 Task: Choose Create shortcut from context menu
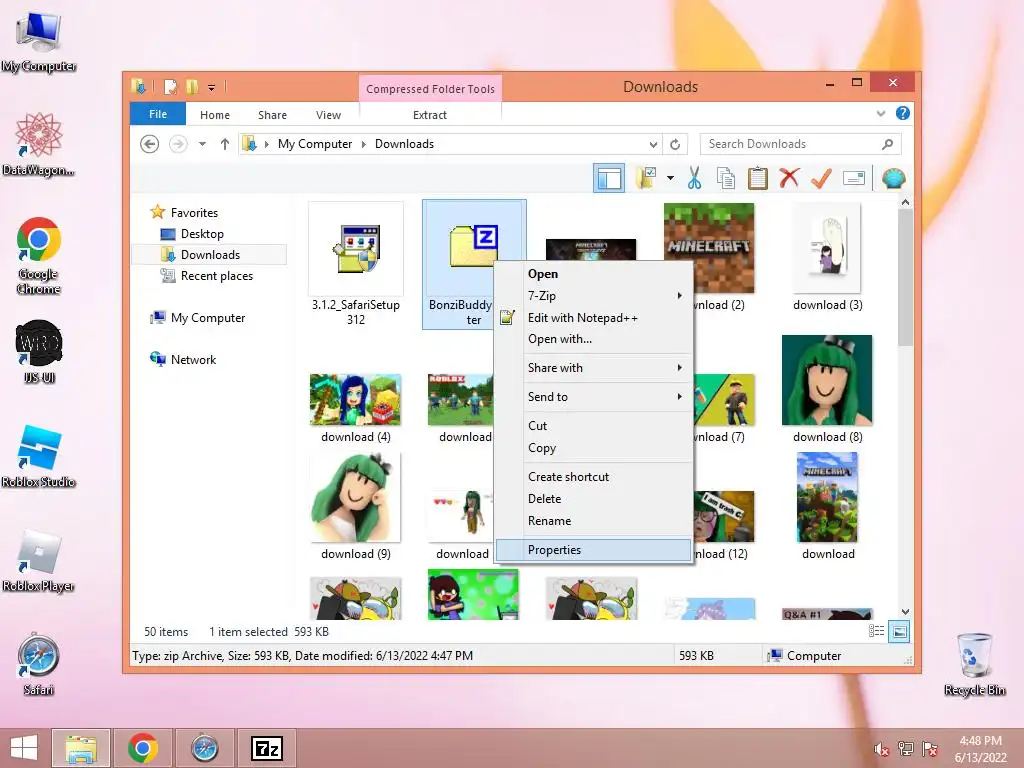pyautogui.click(x=593, y=477)
